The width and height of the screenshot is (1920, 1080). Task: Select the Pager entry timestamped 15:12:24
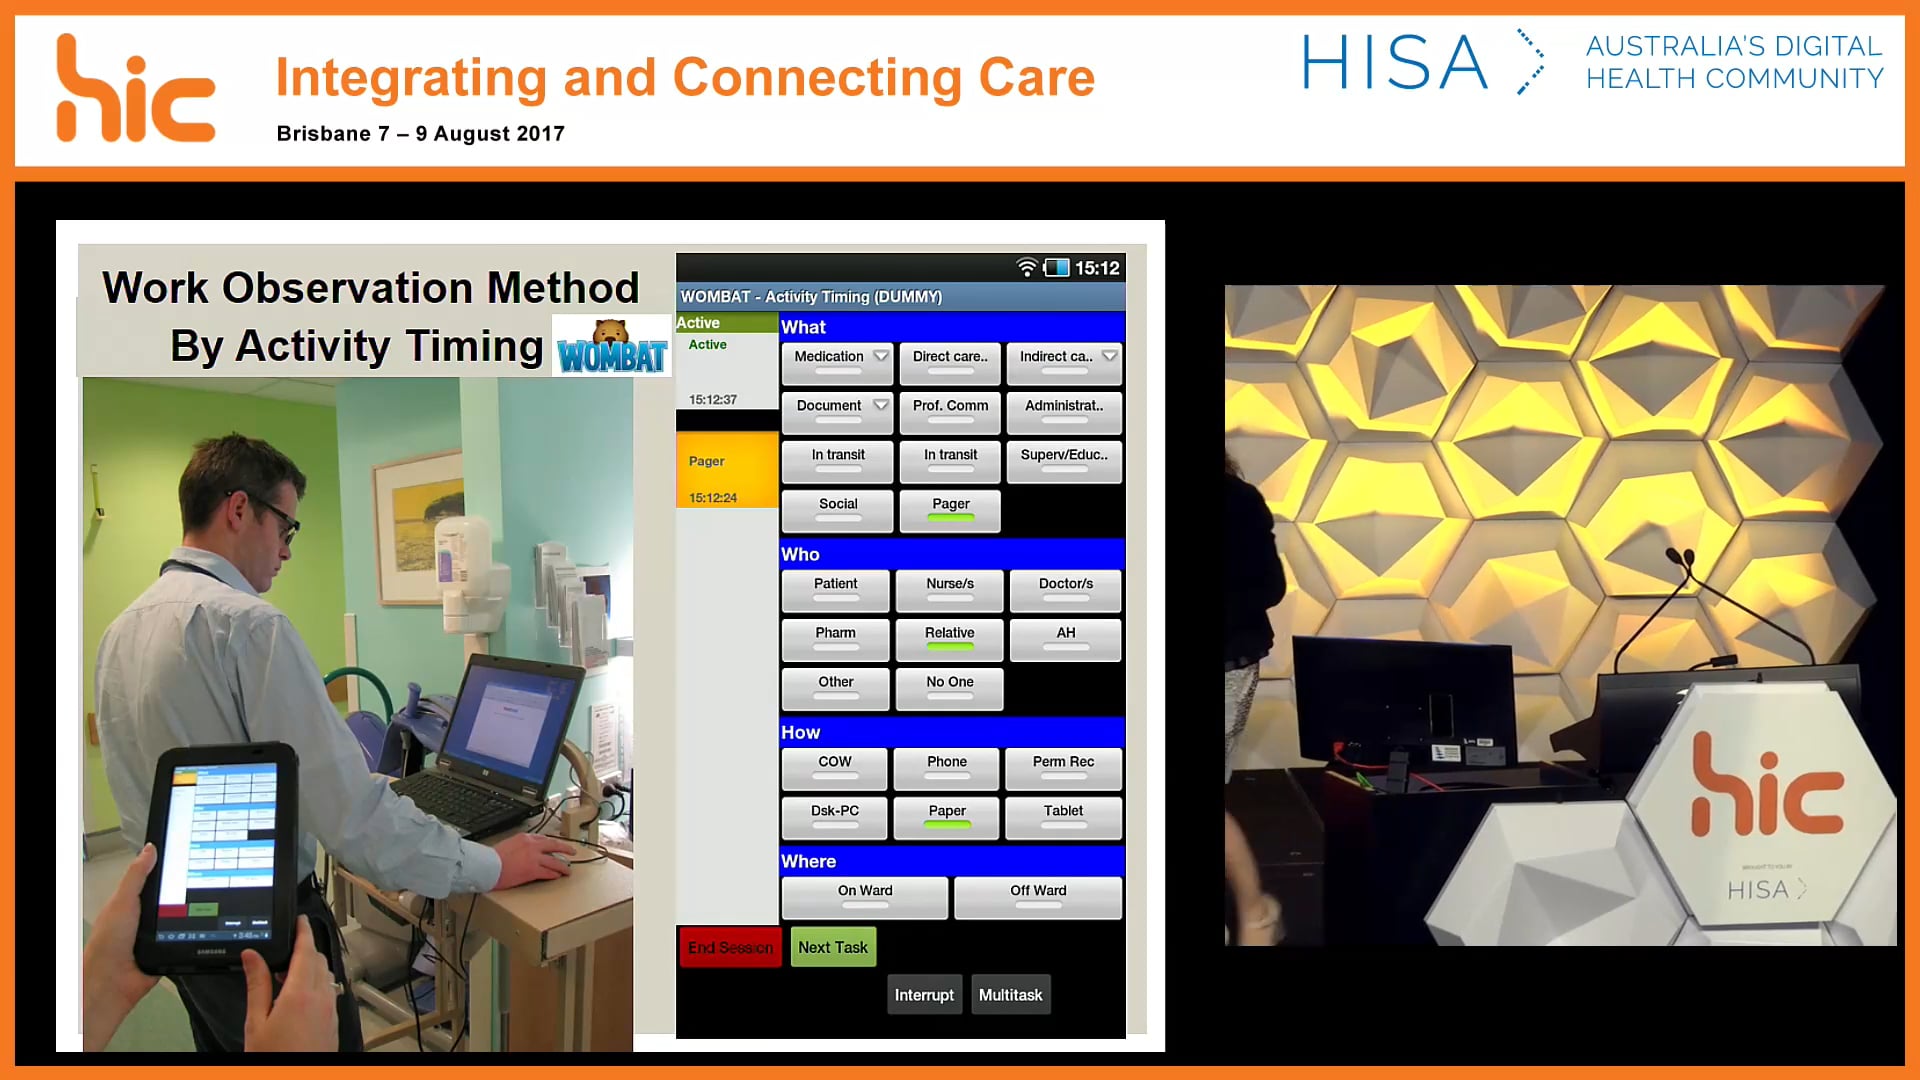[726, 468]
